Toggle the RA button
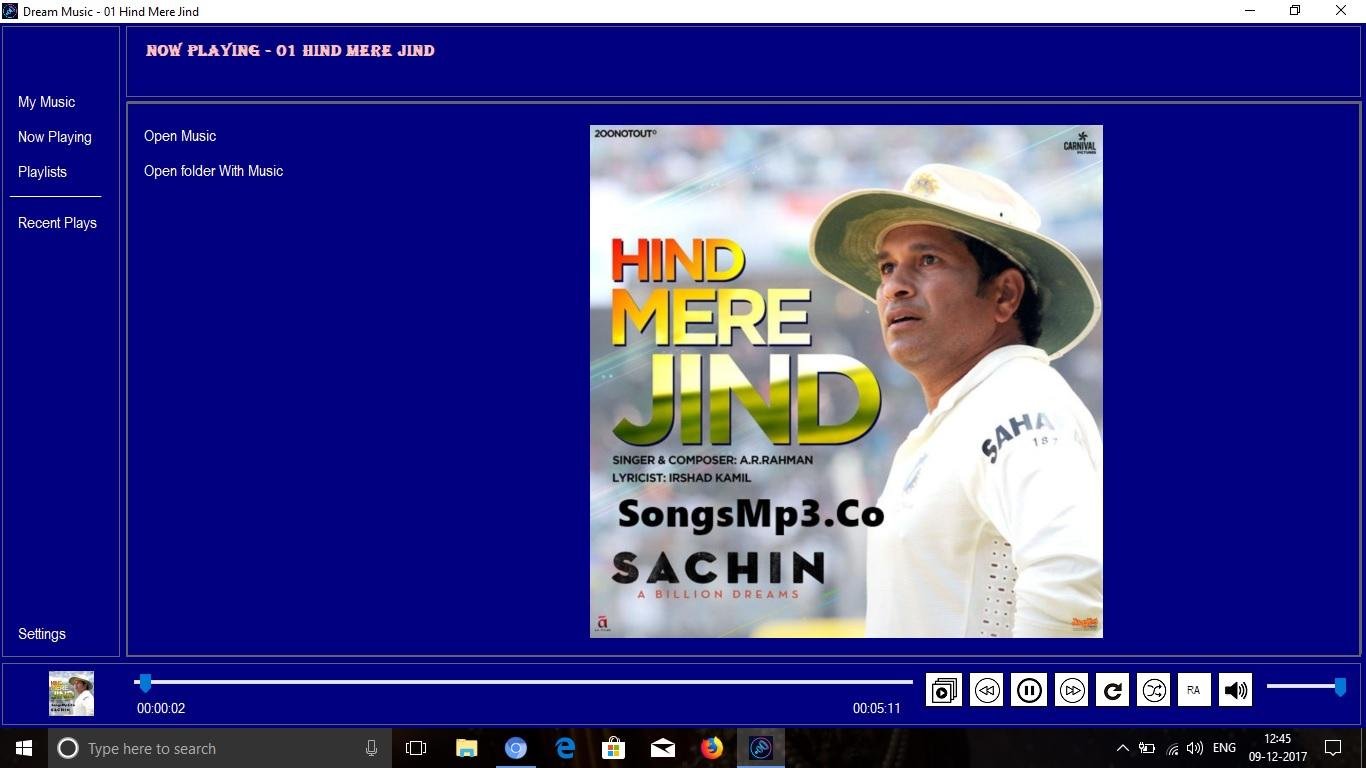Screen dimensions: 1366x768 [1194, 690]
